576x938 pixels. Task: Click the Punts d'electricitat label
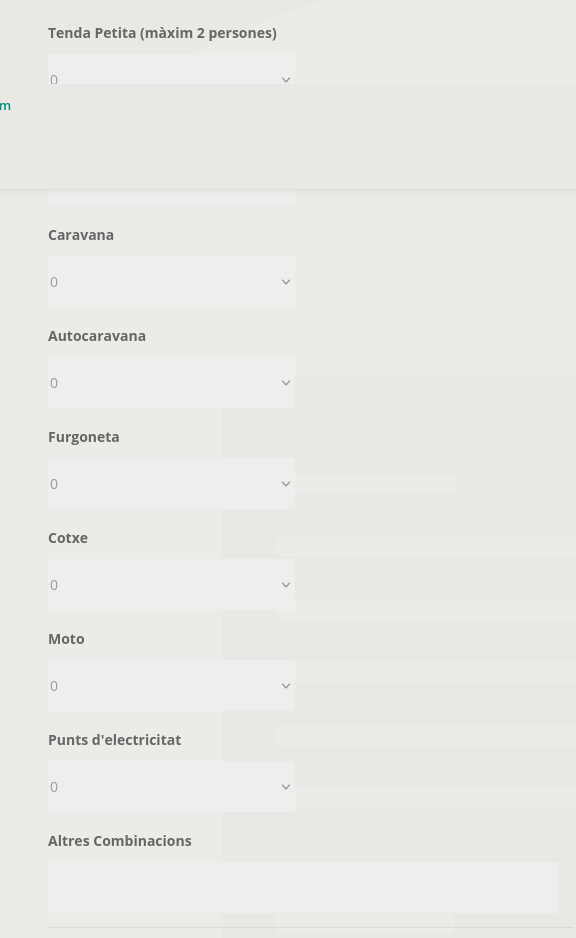pyautogui.click(x=114, y=740)
